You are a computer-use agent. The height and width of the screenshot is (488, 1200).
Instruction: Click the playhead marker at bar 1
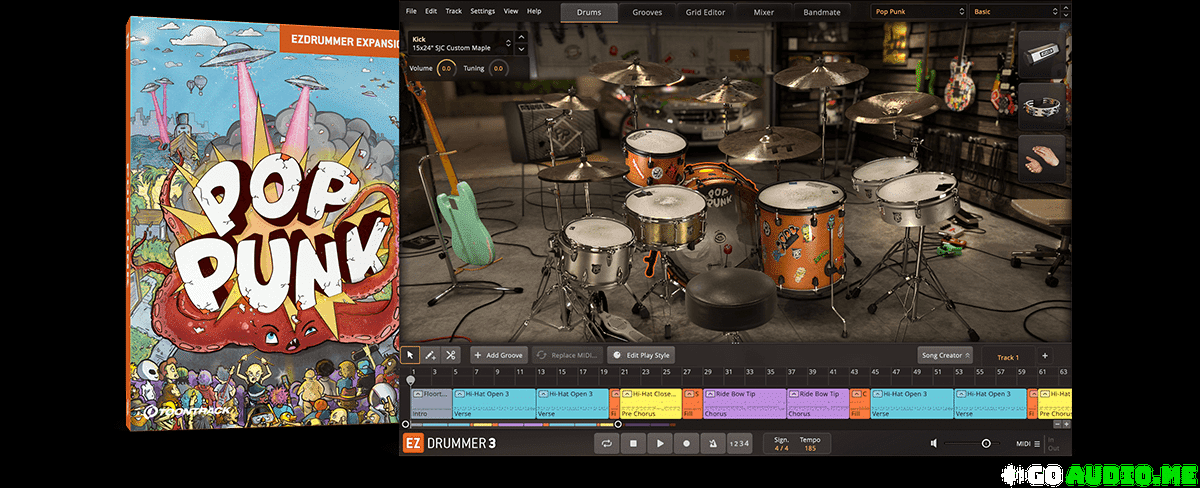tap(410, 381)
